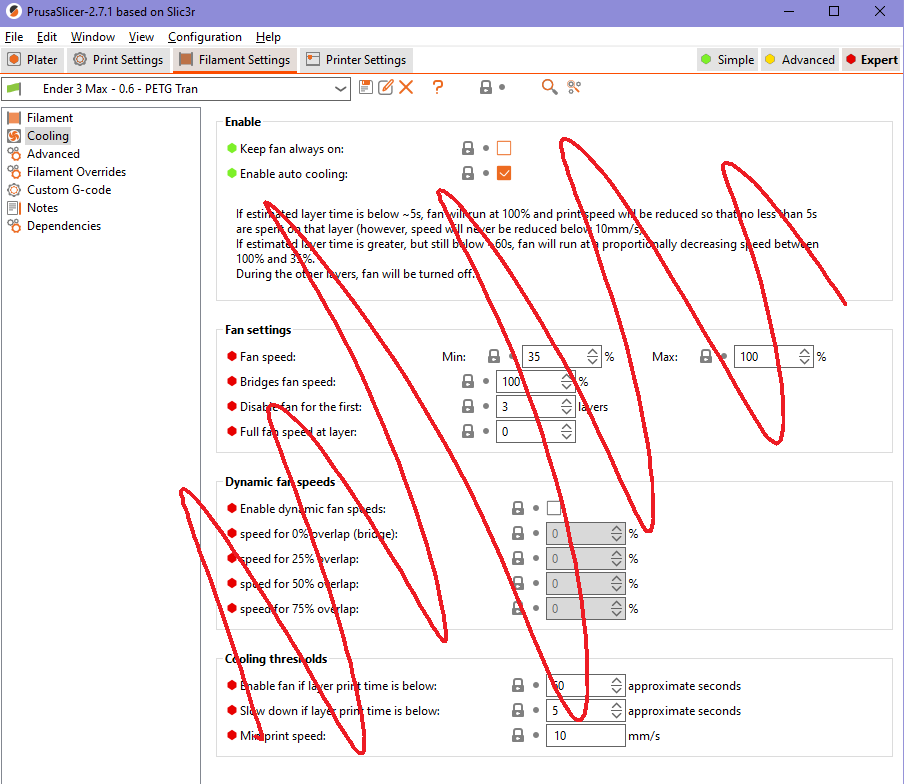Switch to the Printer Settings tab

(x=356, y=59)
